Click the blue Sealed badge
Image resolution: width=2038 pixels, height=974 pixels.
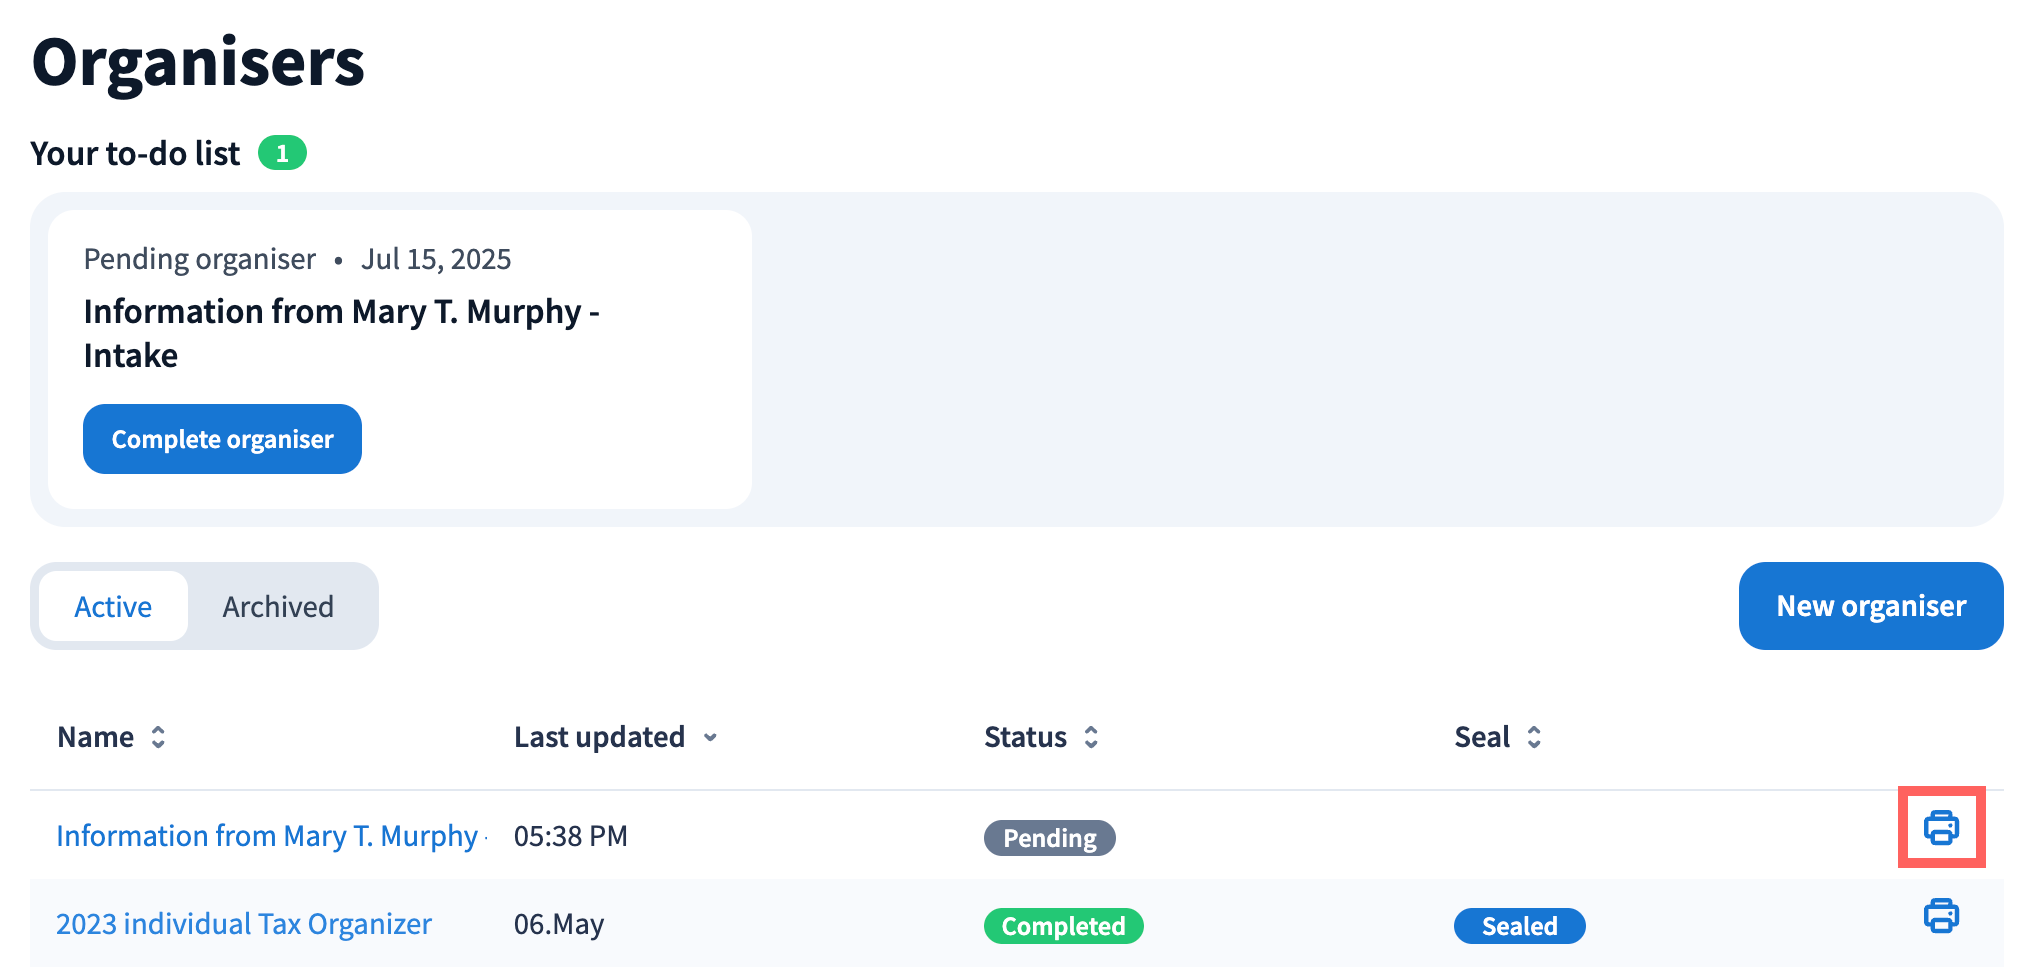pos(1519,926)
